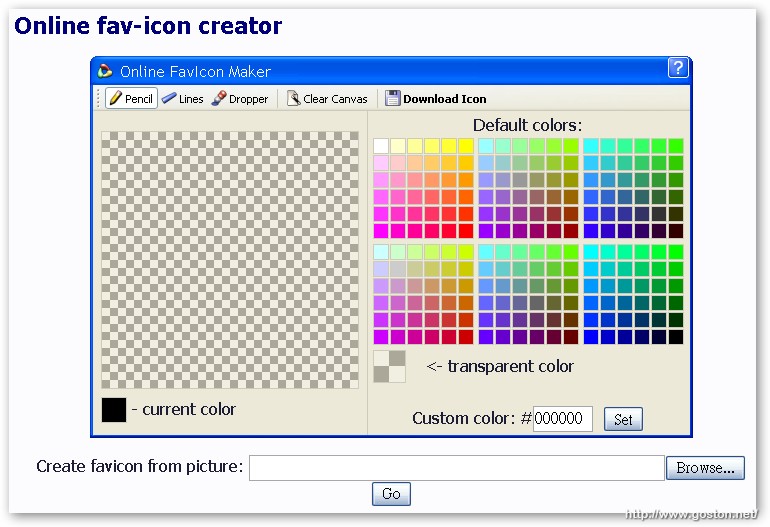Pick the pure yellow swatch beside white row
The height and width of the screenshot is (527, 770).
466,146
